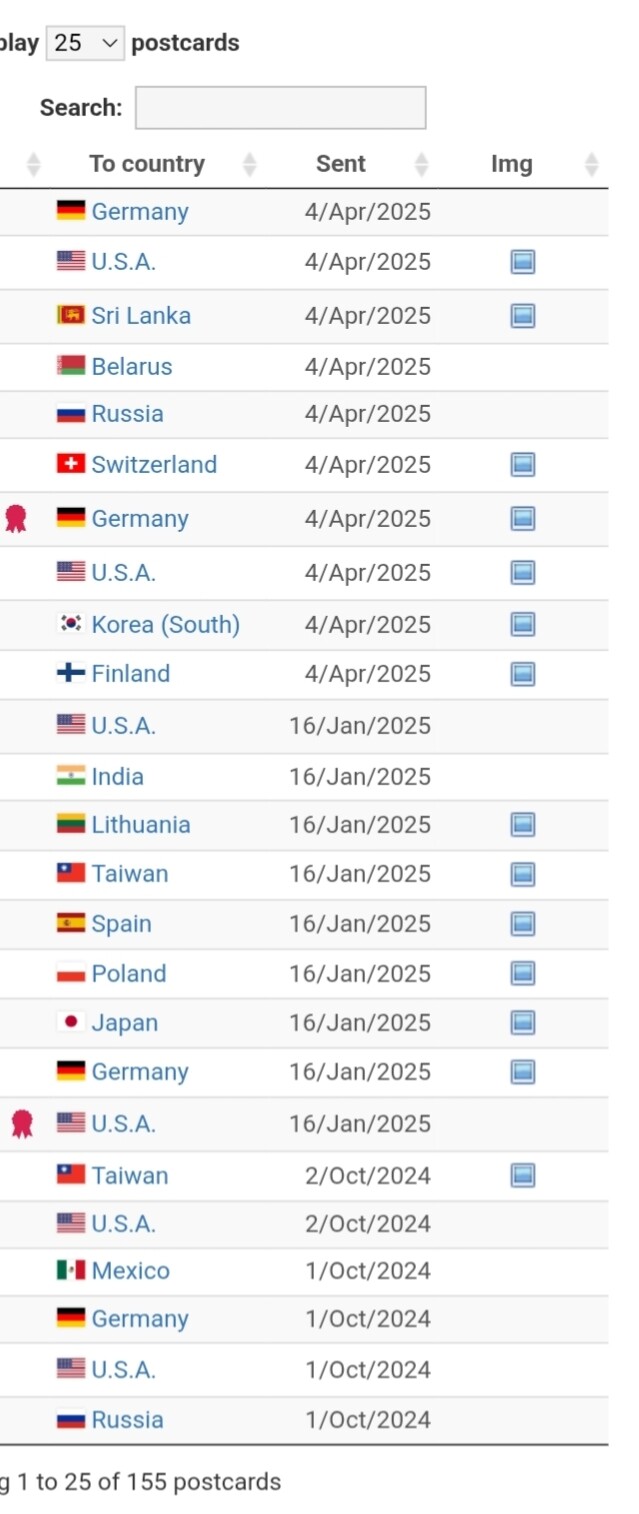View image icon for Taiwan 2/Oct/2024 postcard
This screenshot has height=1514, width=639.
(523, 1175)
